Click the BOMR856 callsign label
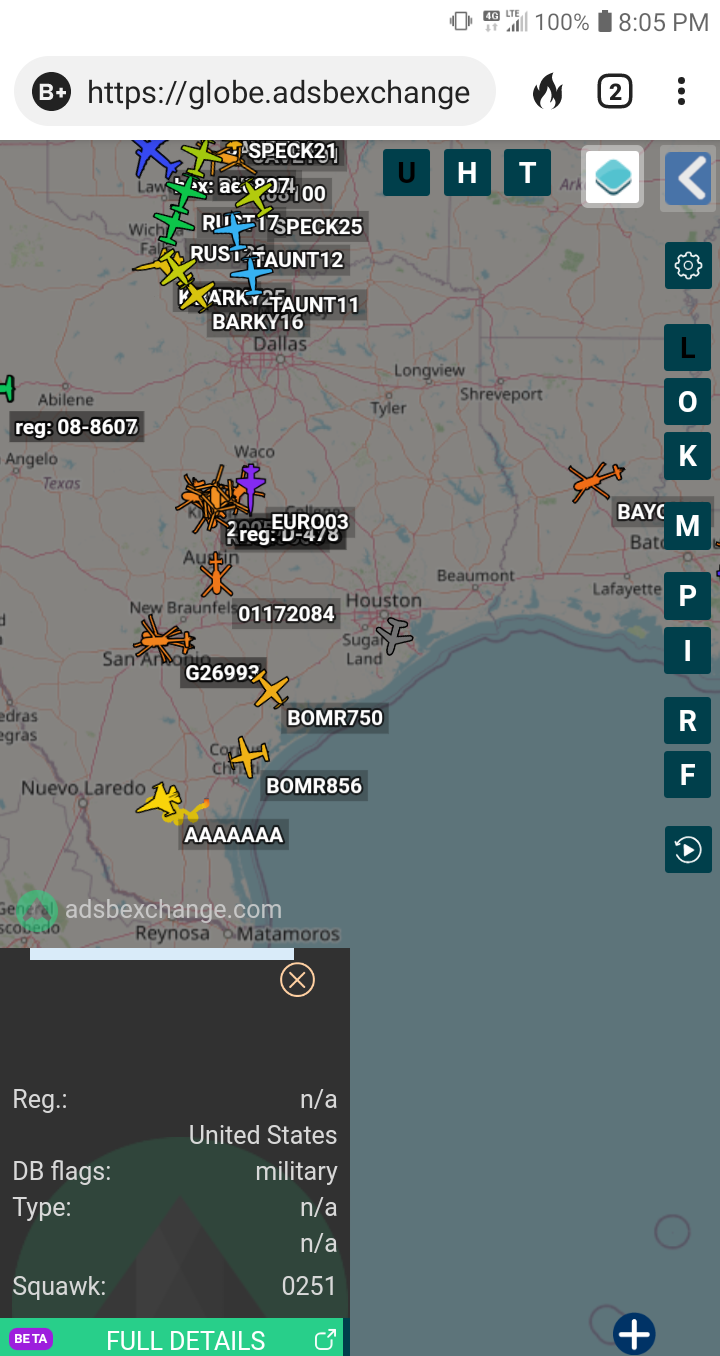 [x=314, y=786]
